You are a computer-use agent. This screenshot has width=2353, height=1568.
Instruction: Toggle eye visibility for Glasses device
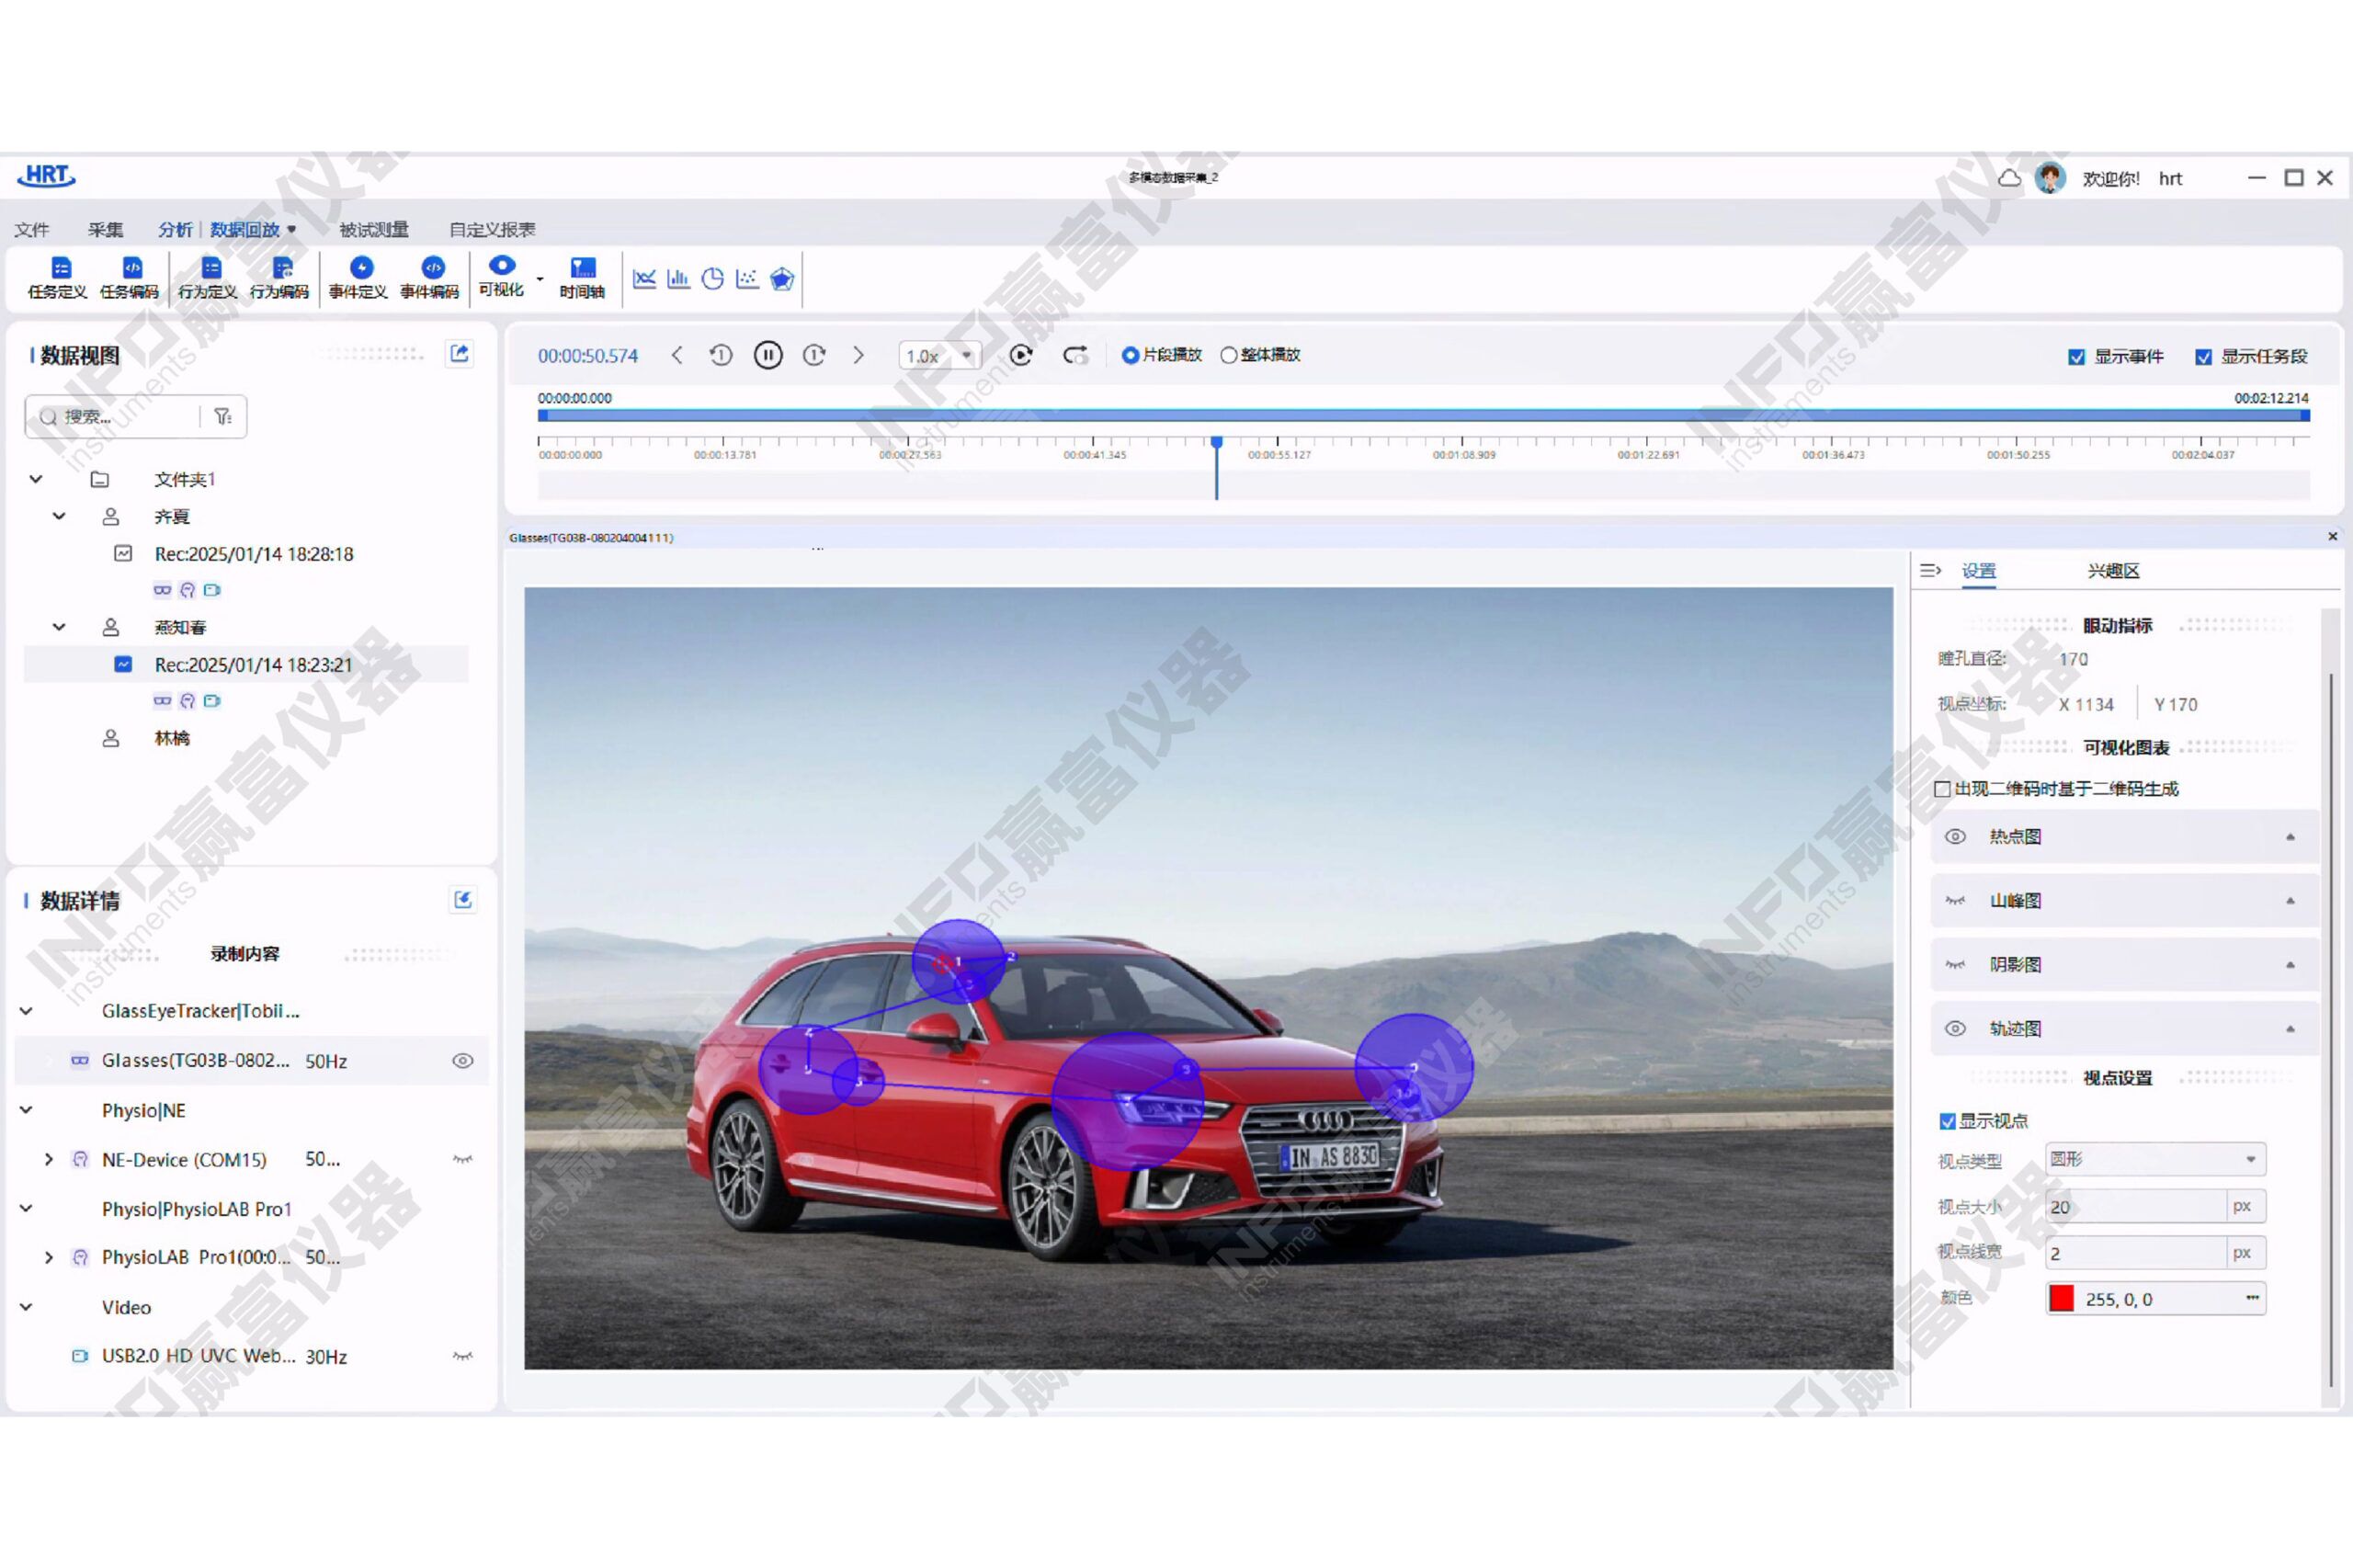pos(462,1060)
